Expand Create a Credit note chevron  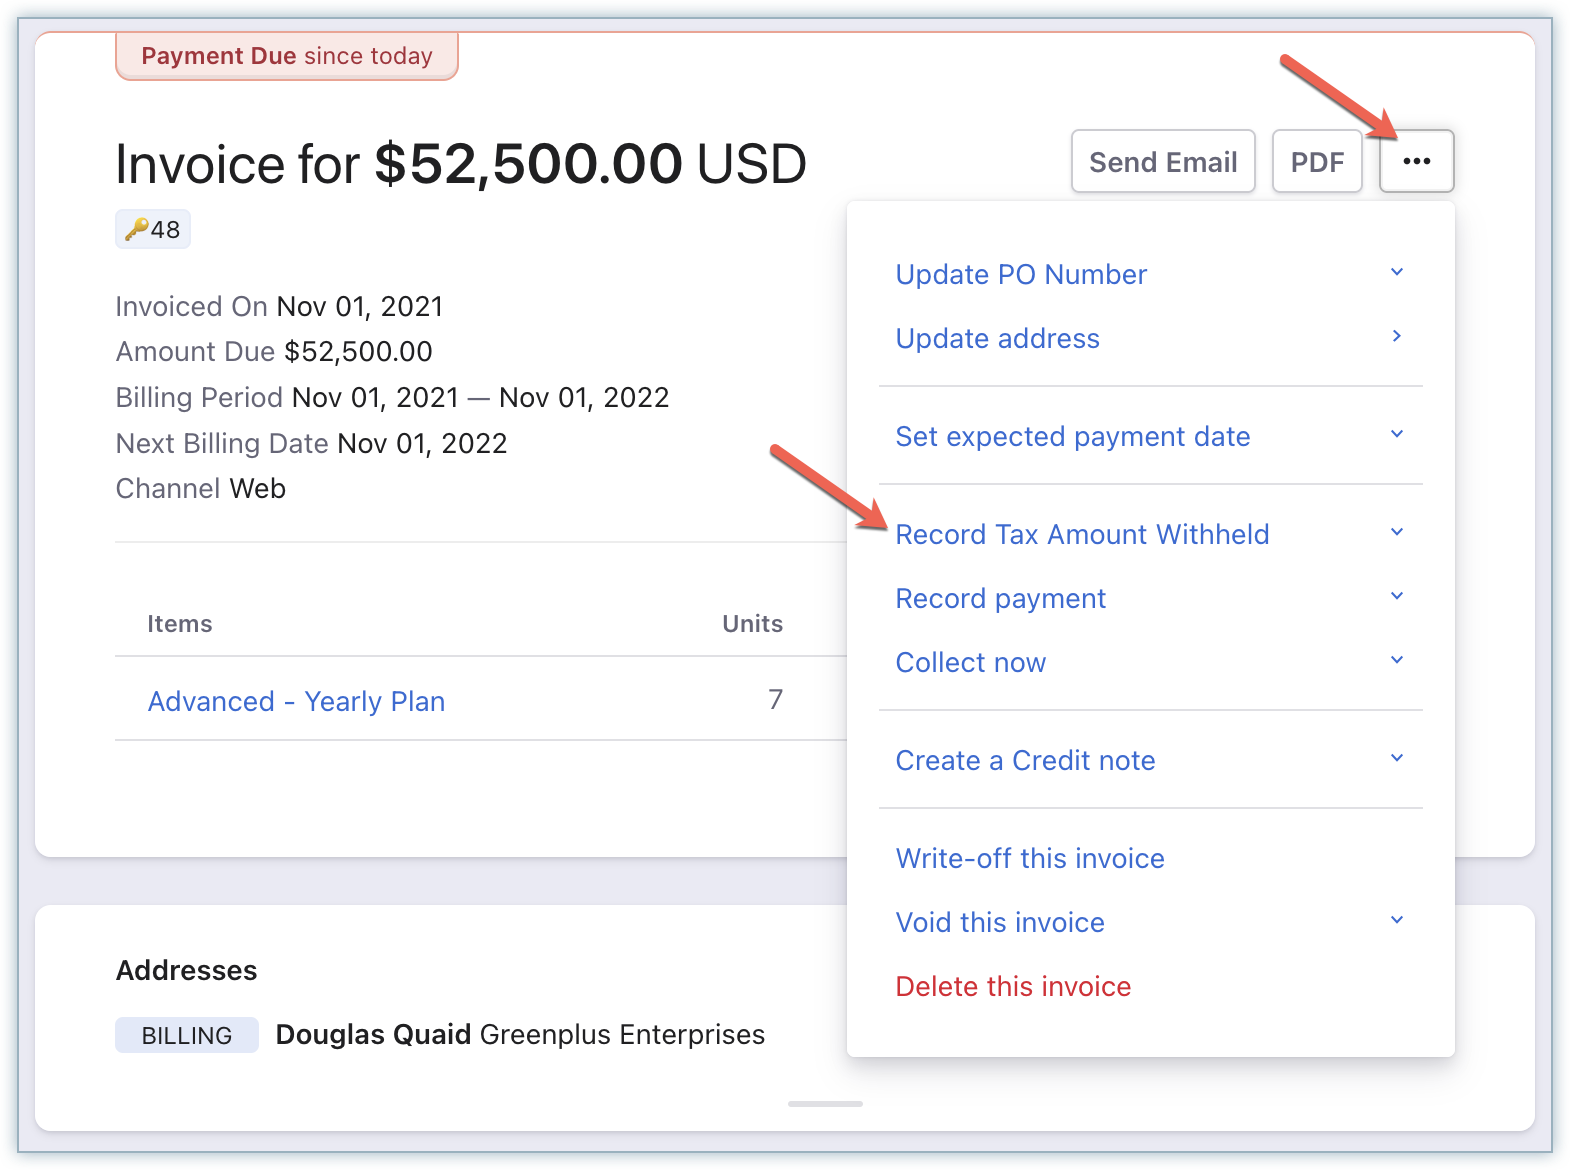pyautogui.click(x=1397, y=758)
